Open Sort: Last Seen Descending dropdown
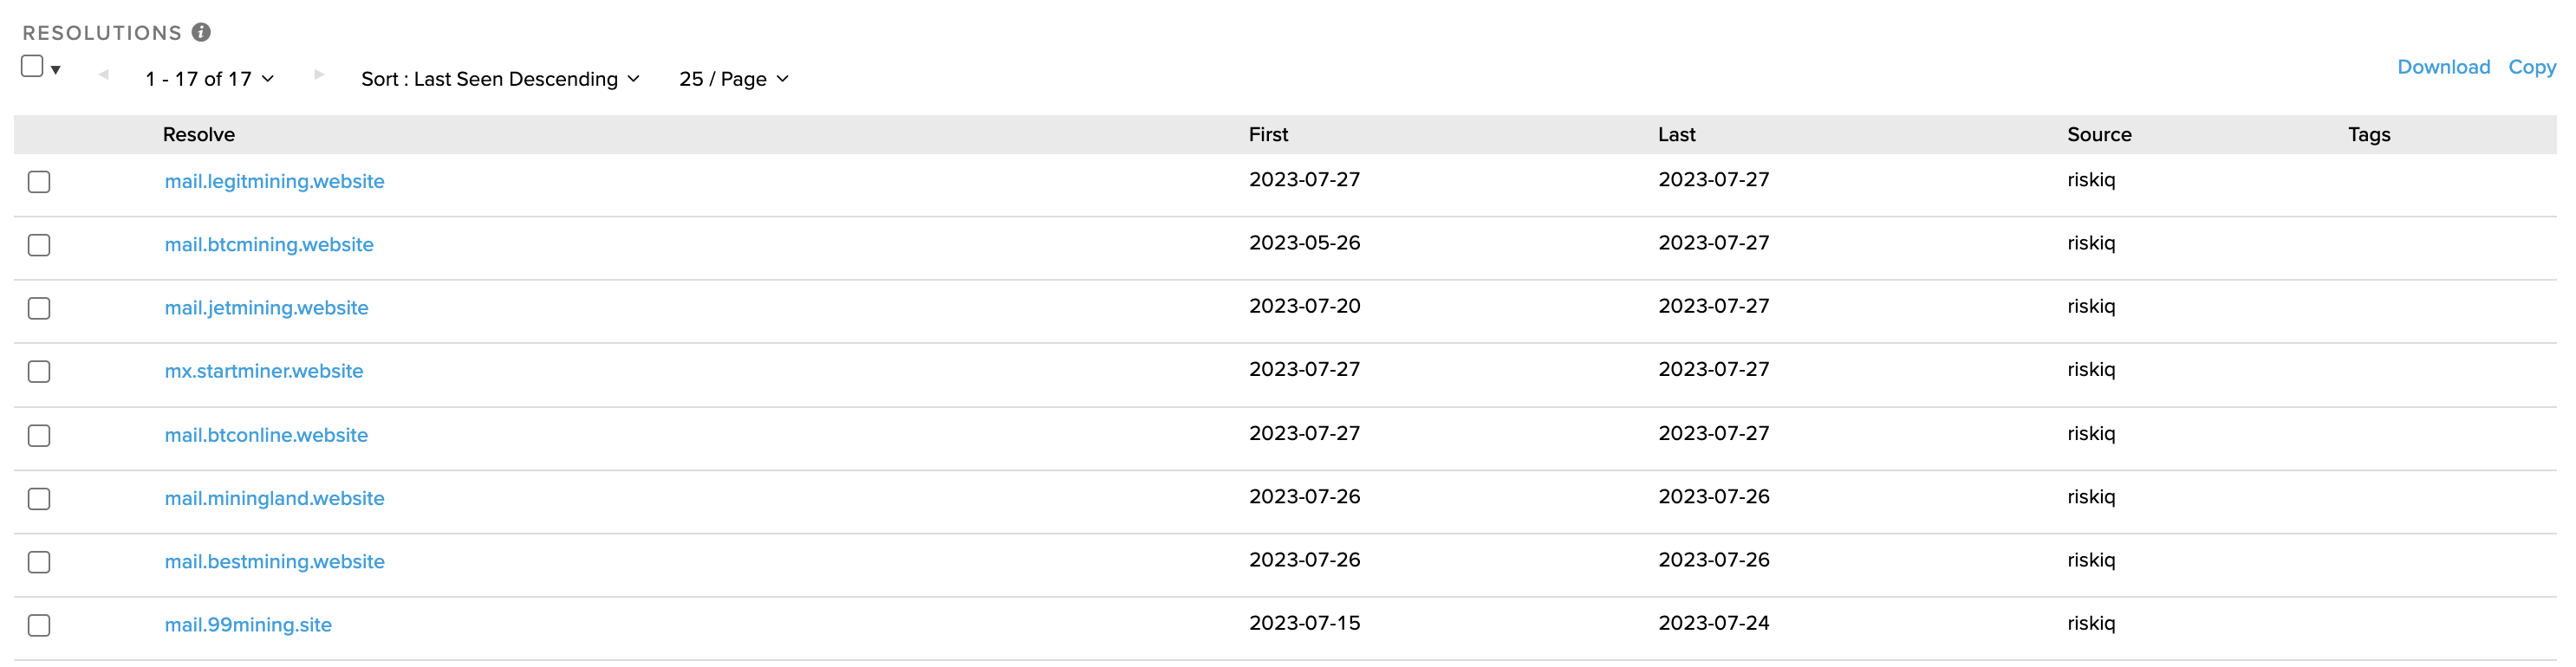This screenshot has width=2576, height=667. pos(500,79)
